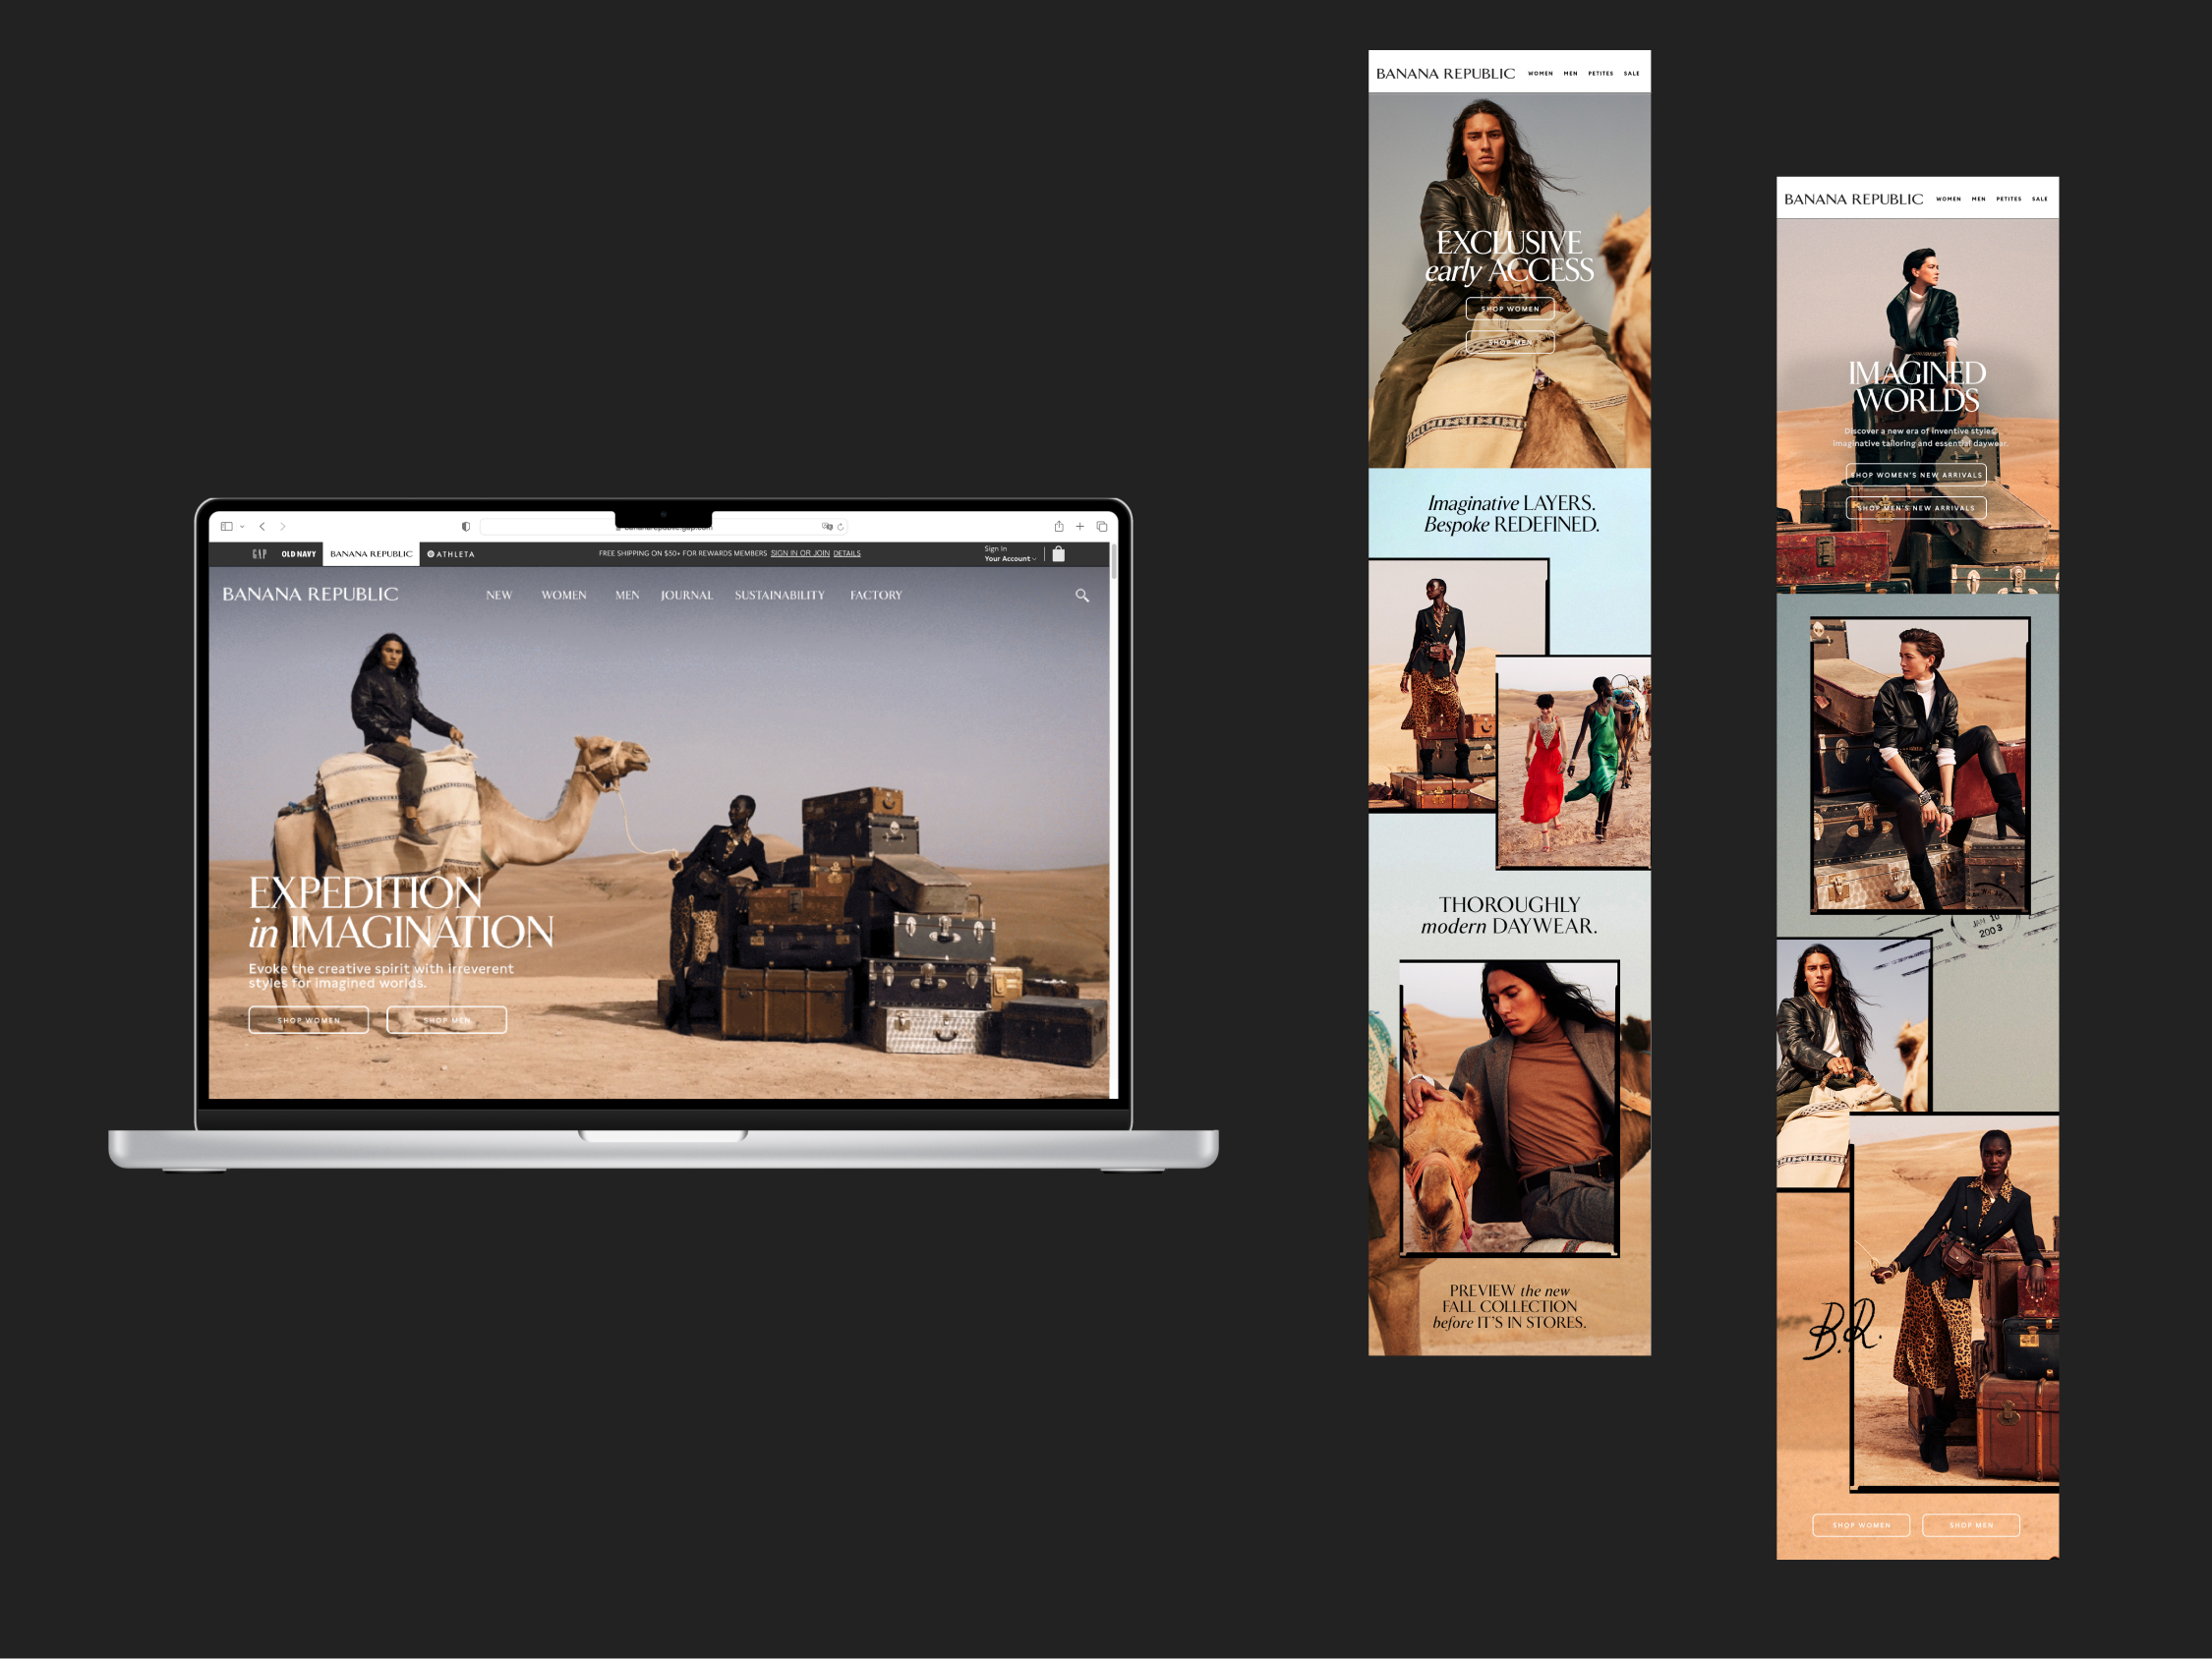Viewport: 2212px width, 1659px height.
Task: Click the privacy shield icon
Action: [x=466, y=526]
